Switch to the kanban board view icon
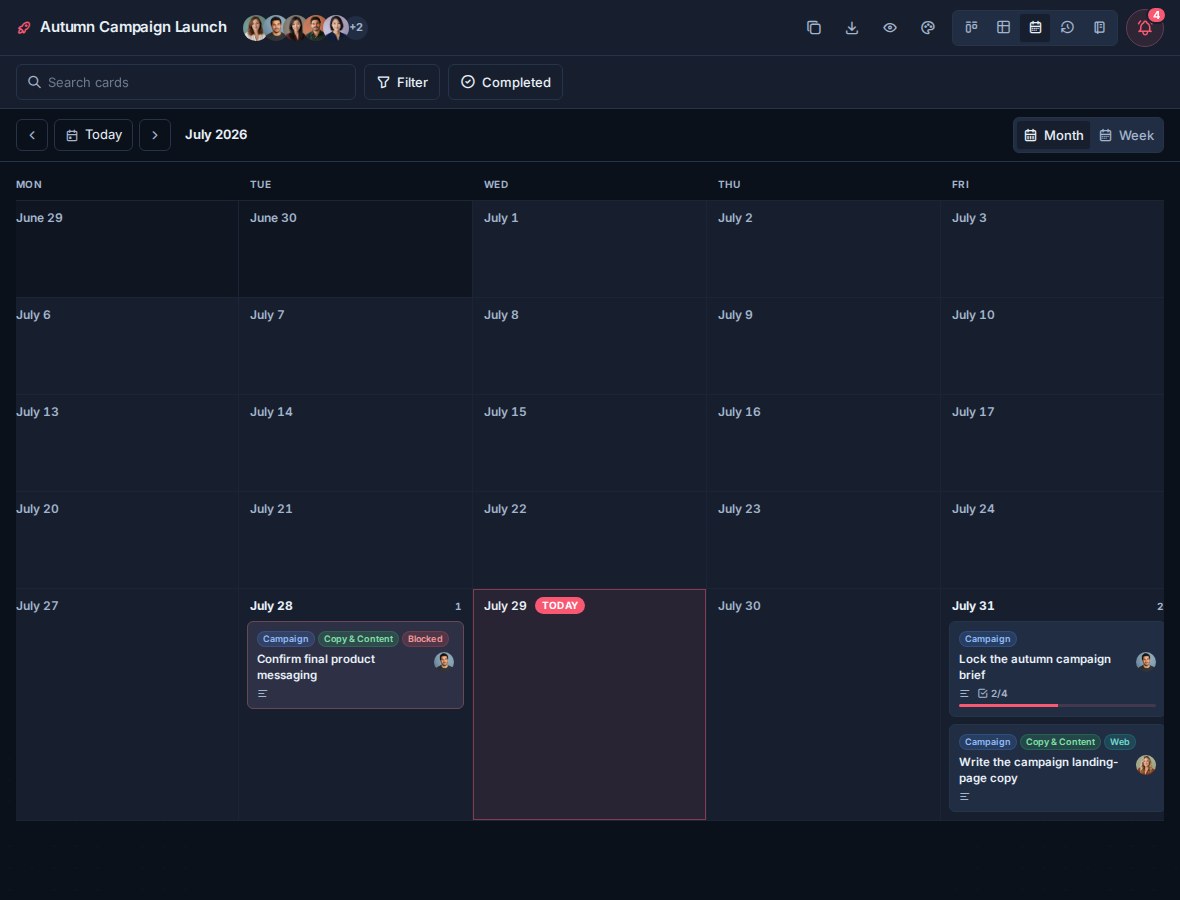The height and width of the screenshot is (900, 1180). 972,28
